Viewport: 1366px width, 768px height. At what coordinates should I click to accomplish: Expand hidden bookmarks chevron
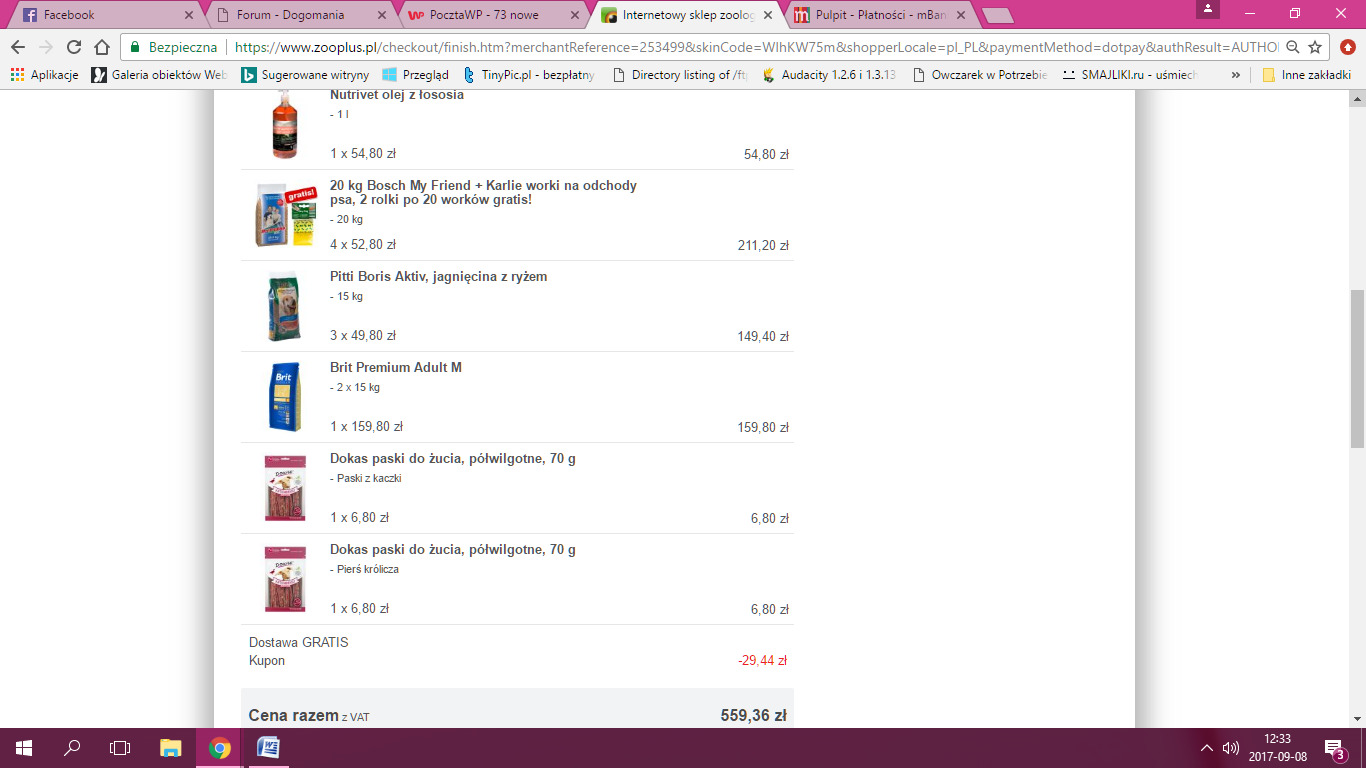(1236, 75)
